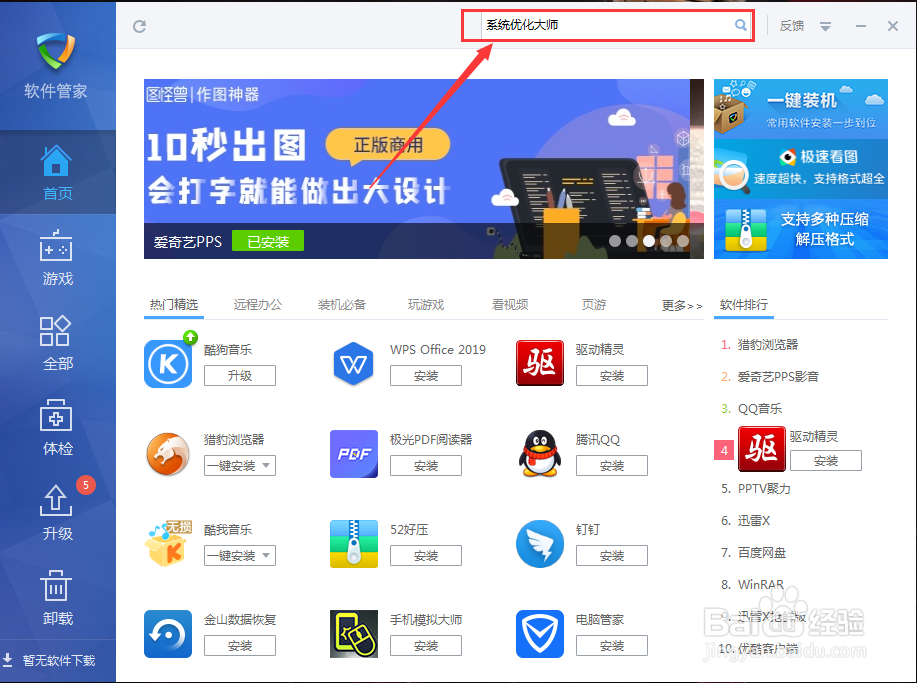Screen dimensions: 917x683
Task: Install 腾讯QQ
Action: (612, 465)
